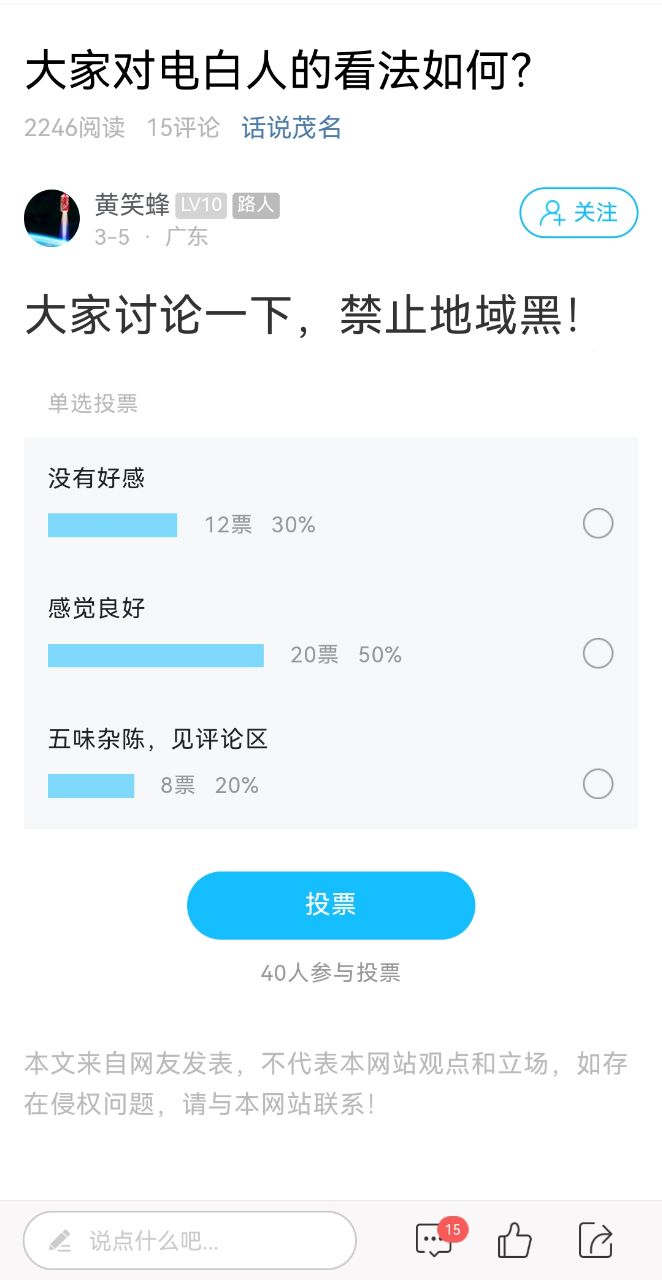Open the 话说茂名 topic link
The height and width of the screenshot is (1280, 662).
tap(291, 128)
